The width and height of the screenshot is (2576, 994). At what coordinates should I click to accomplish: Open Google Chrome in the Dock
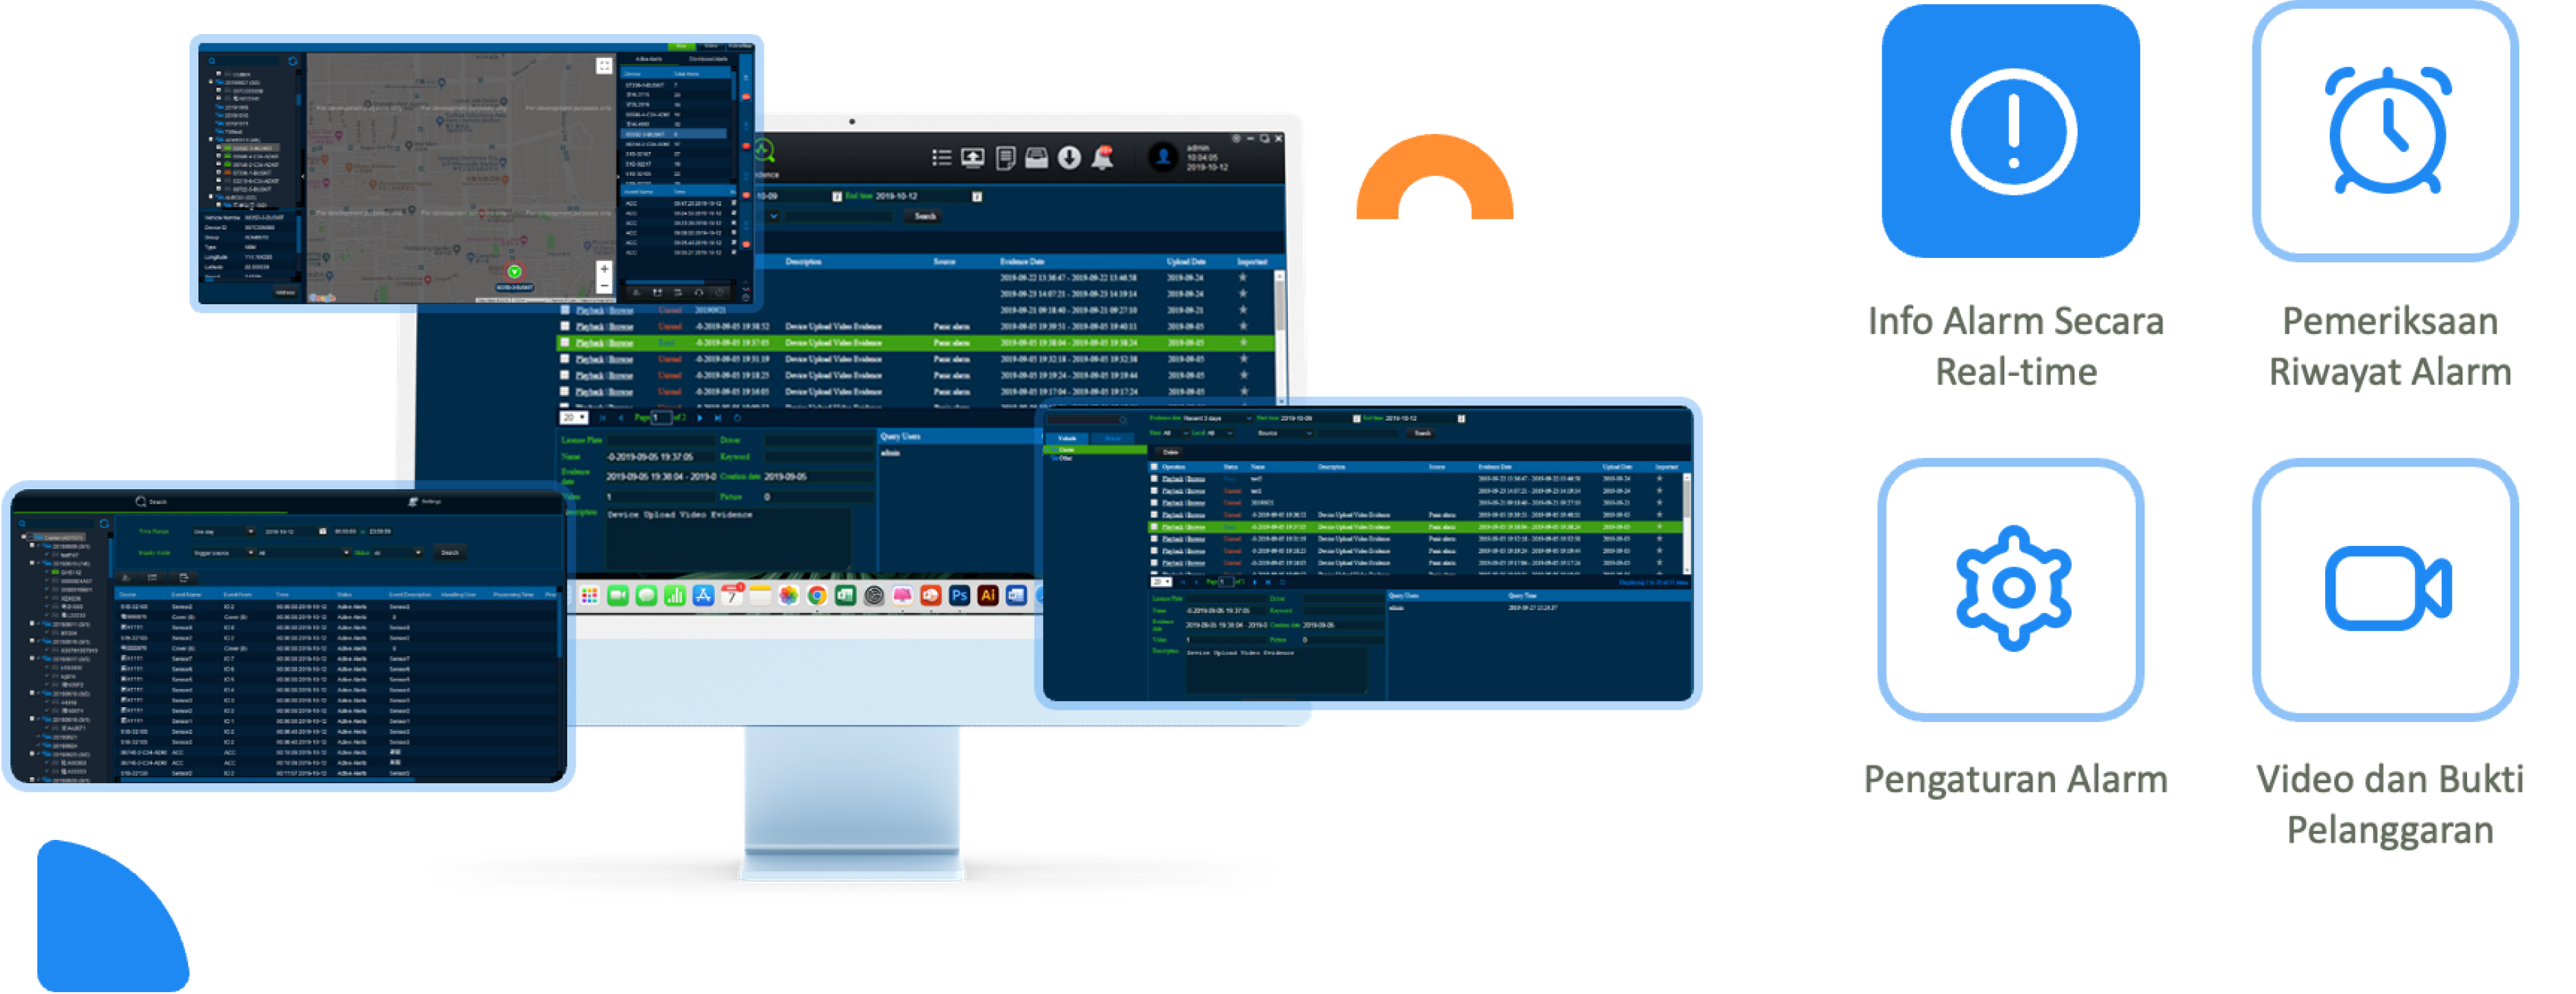[x=817, y=596]
